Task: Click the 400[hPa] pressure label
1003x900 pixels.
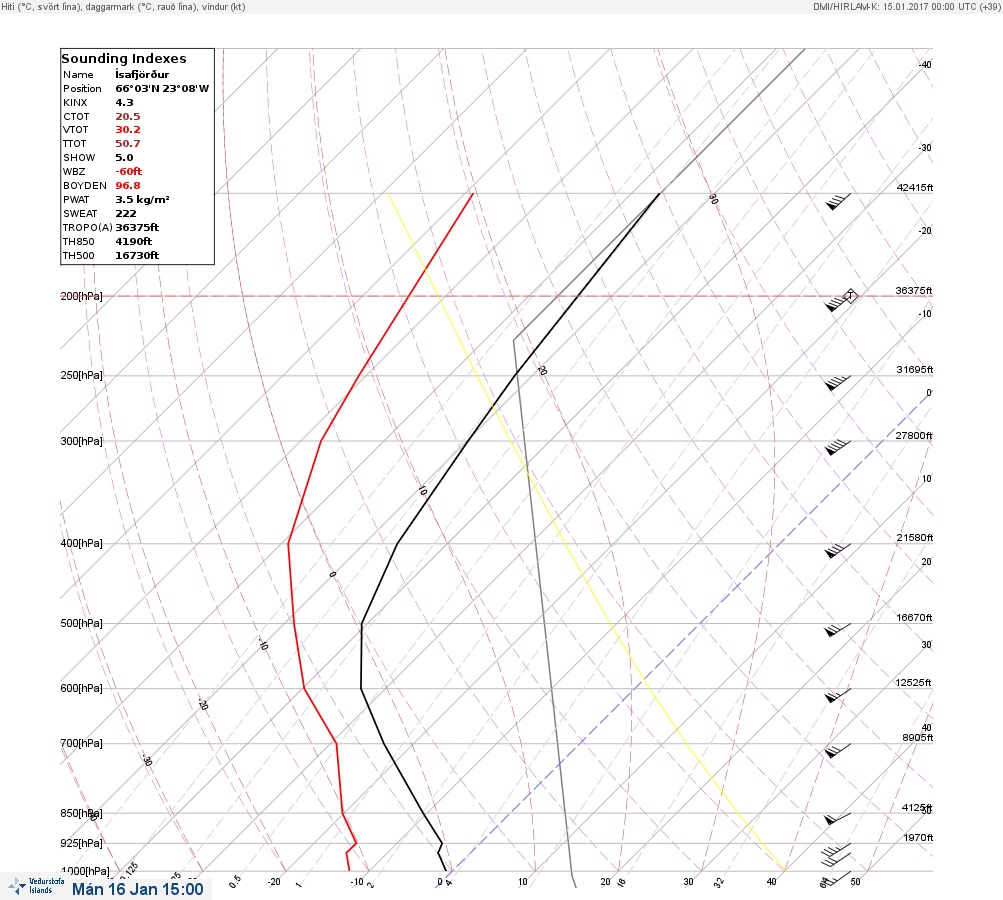Action: (x=81, y=544)
